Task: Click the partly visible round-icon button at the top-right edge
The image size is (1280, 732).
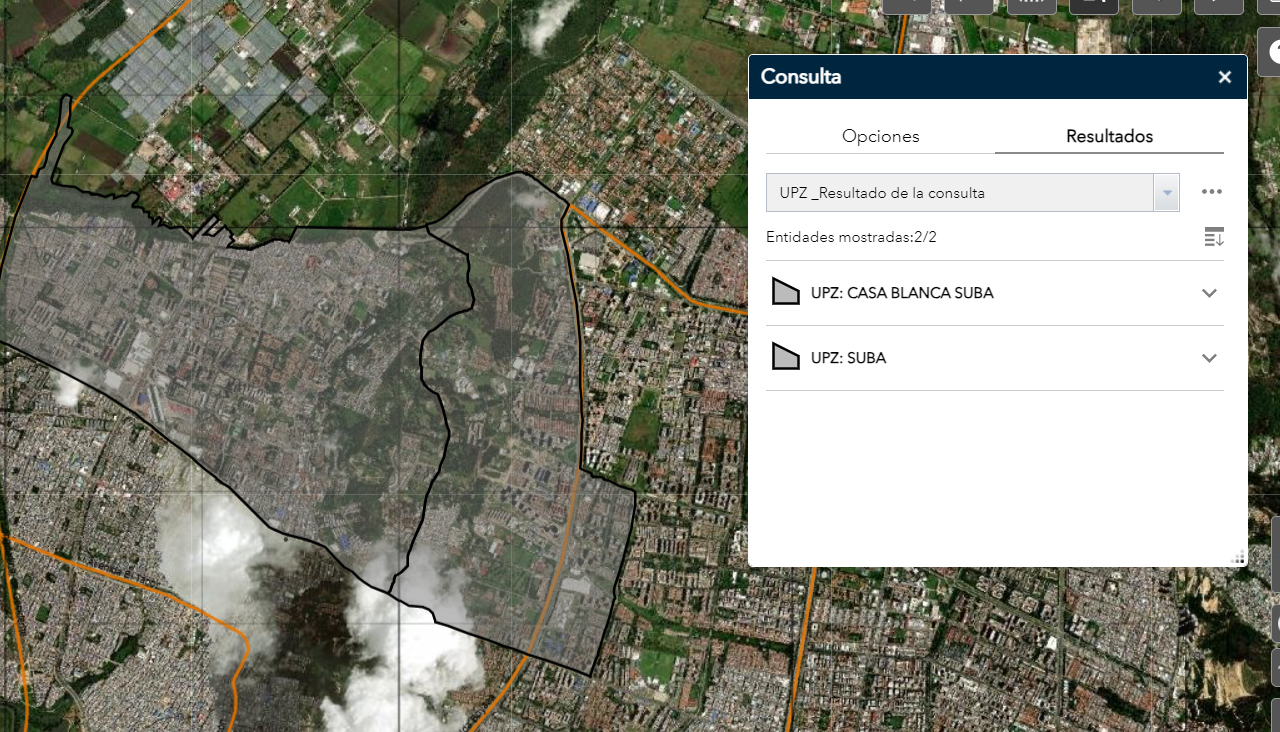Action: pyautogui.click(x=1270, y=52)
